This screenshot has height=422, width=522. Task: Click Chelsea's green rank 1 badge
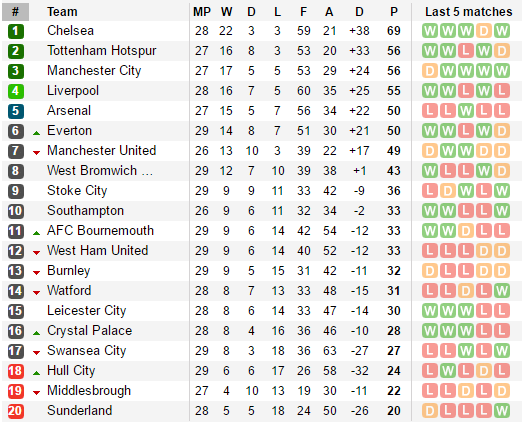tap(16, 31)
